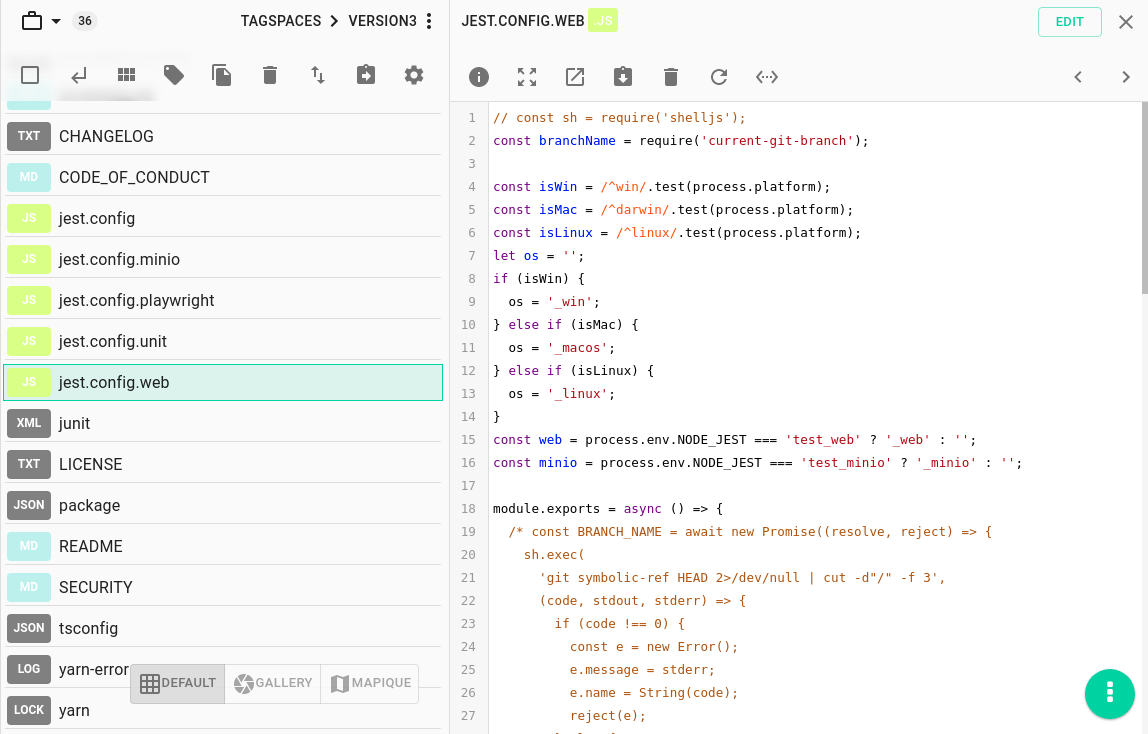Switch to the Gallery perspective
This screenshot has width=1148, height=734.
click(273, 683)
